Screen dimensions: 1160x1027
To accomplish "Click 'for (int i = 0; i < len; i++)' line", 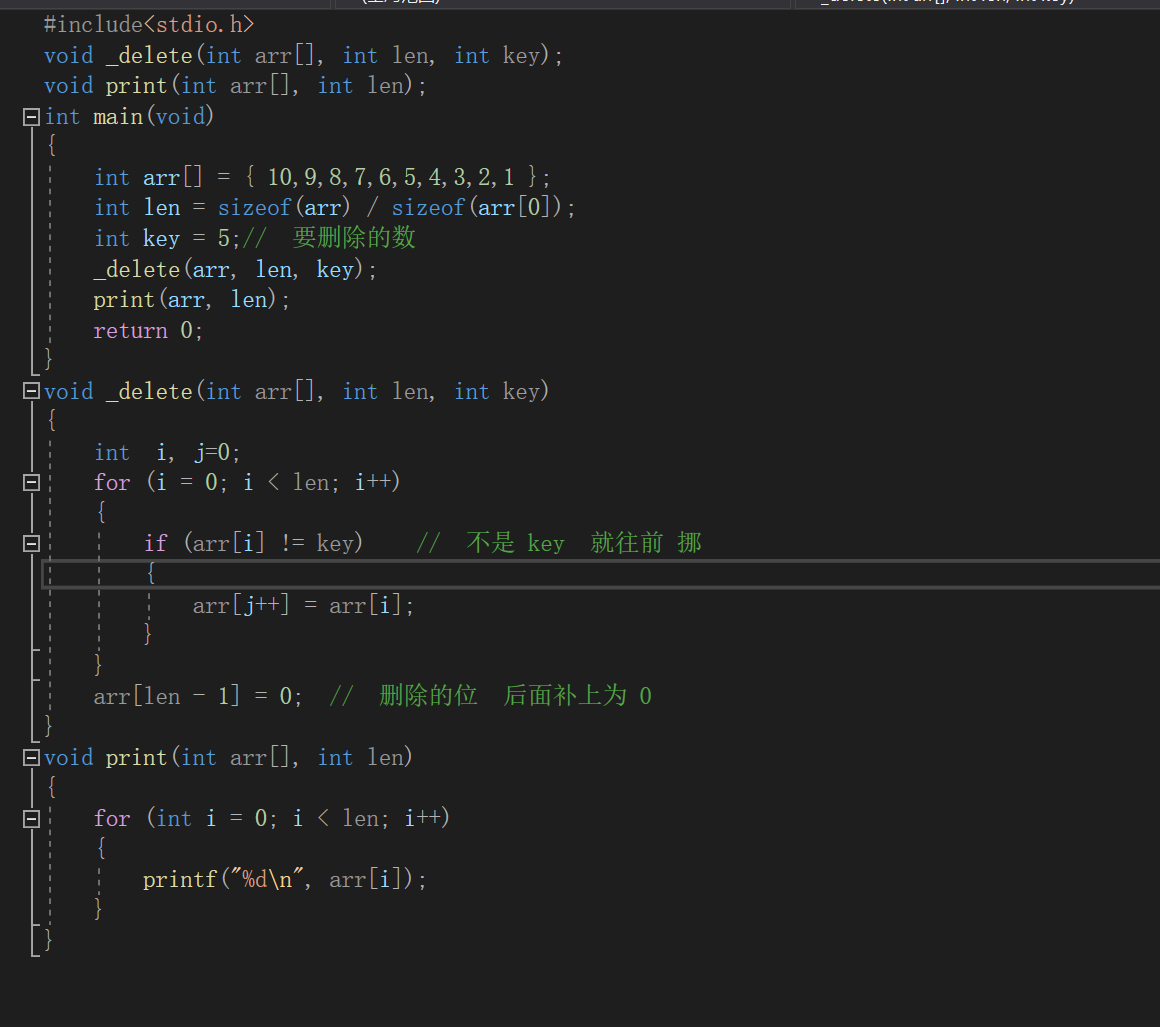I will click(x=272, y=818).
